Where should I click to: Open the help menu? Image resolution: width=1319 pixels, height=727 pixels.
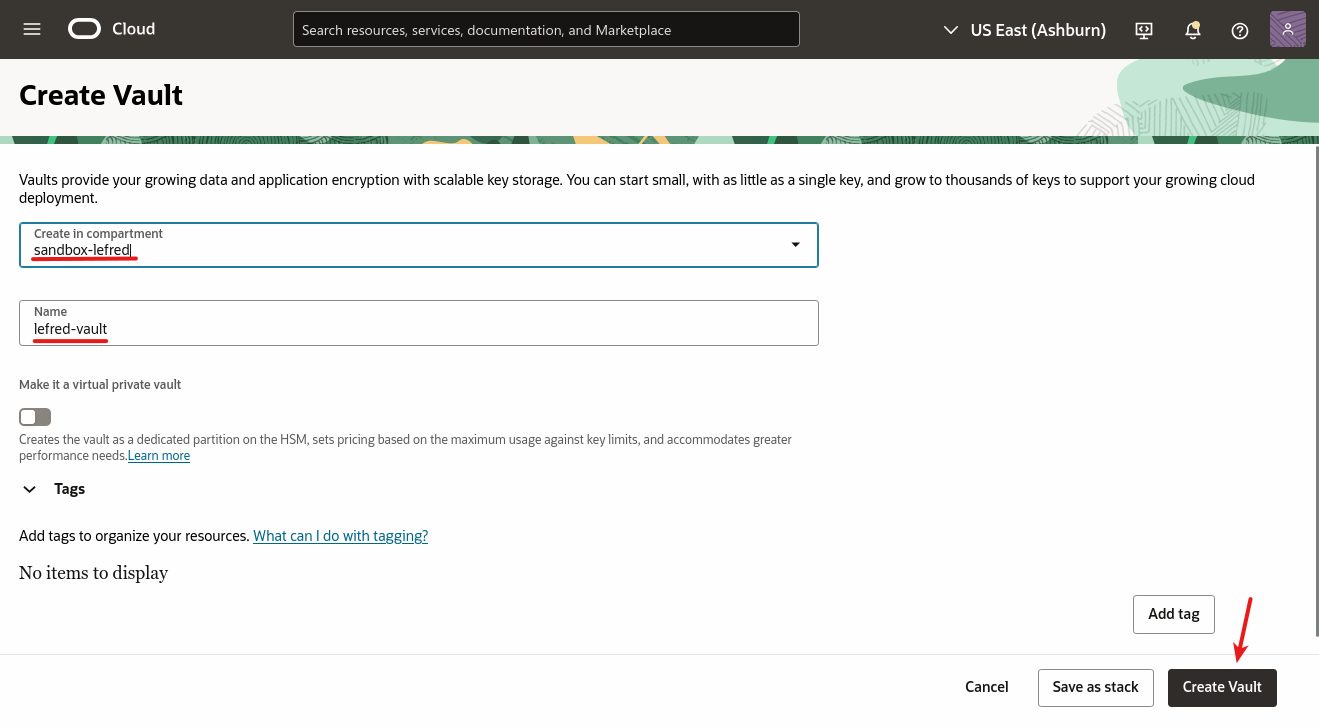1239,31
